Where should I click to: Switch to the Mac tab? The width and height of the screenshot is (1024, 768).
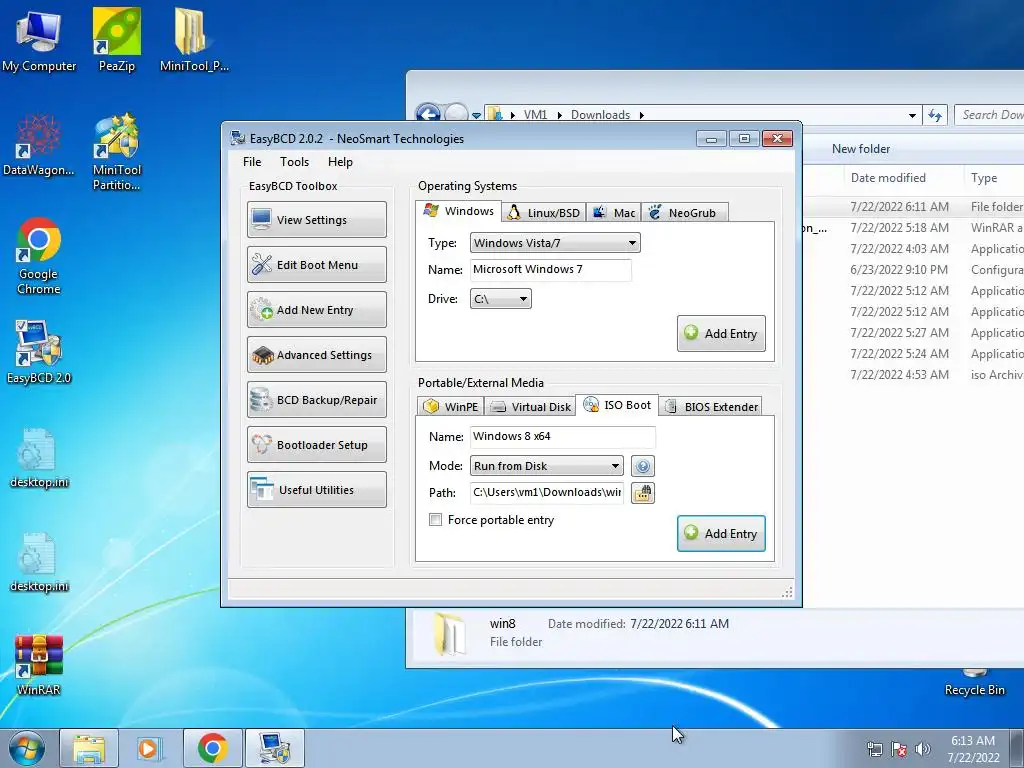(614, 212)
